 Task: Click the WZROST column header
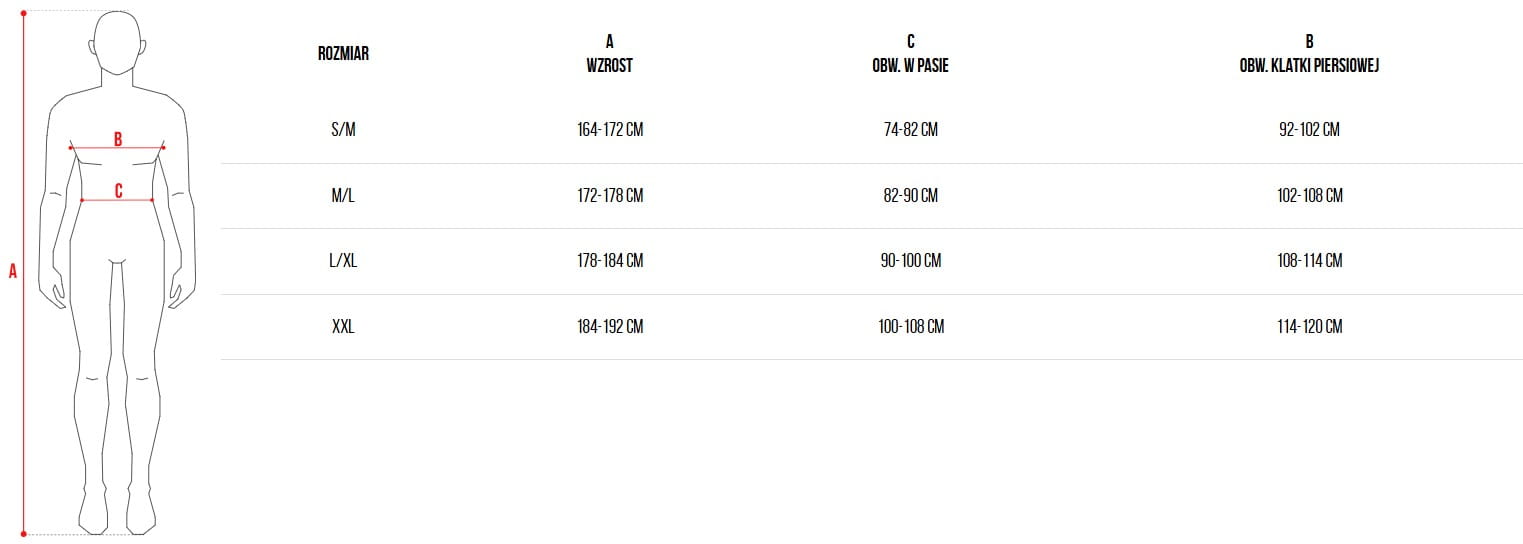(609, 66)
